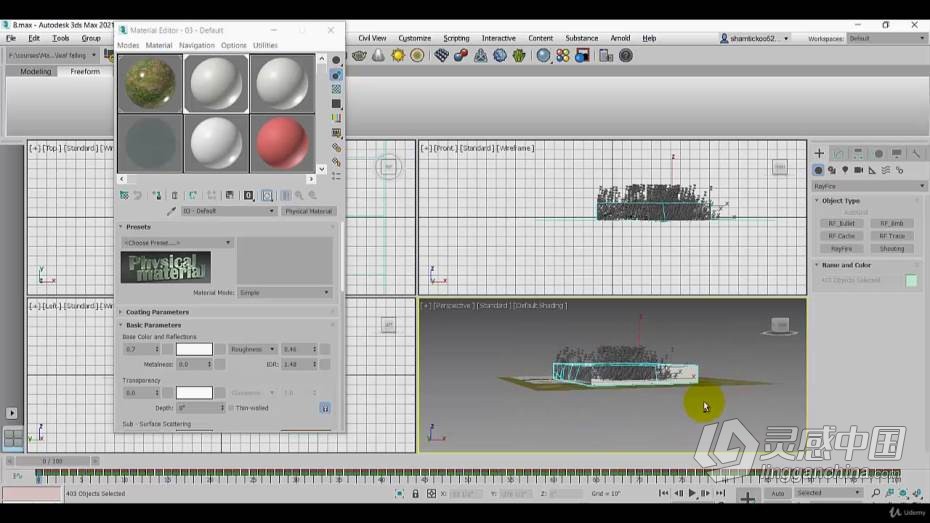Click the red molecule icon in main toolbar

click(461, 56)
